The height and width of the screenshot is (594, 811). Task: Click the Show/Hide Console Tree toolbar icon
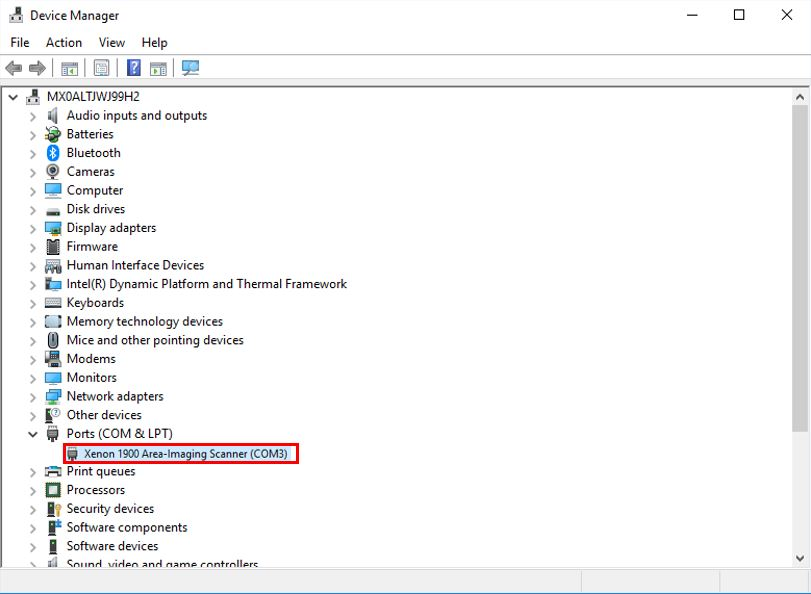tap(69, 68)
